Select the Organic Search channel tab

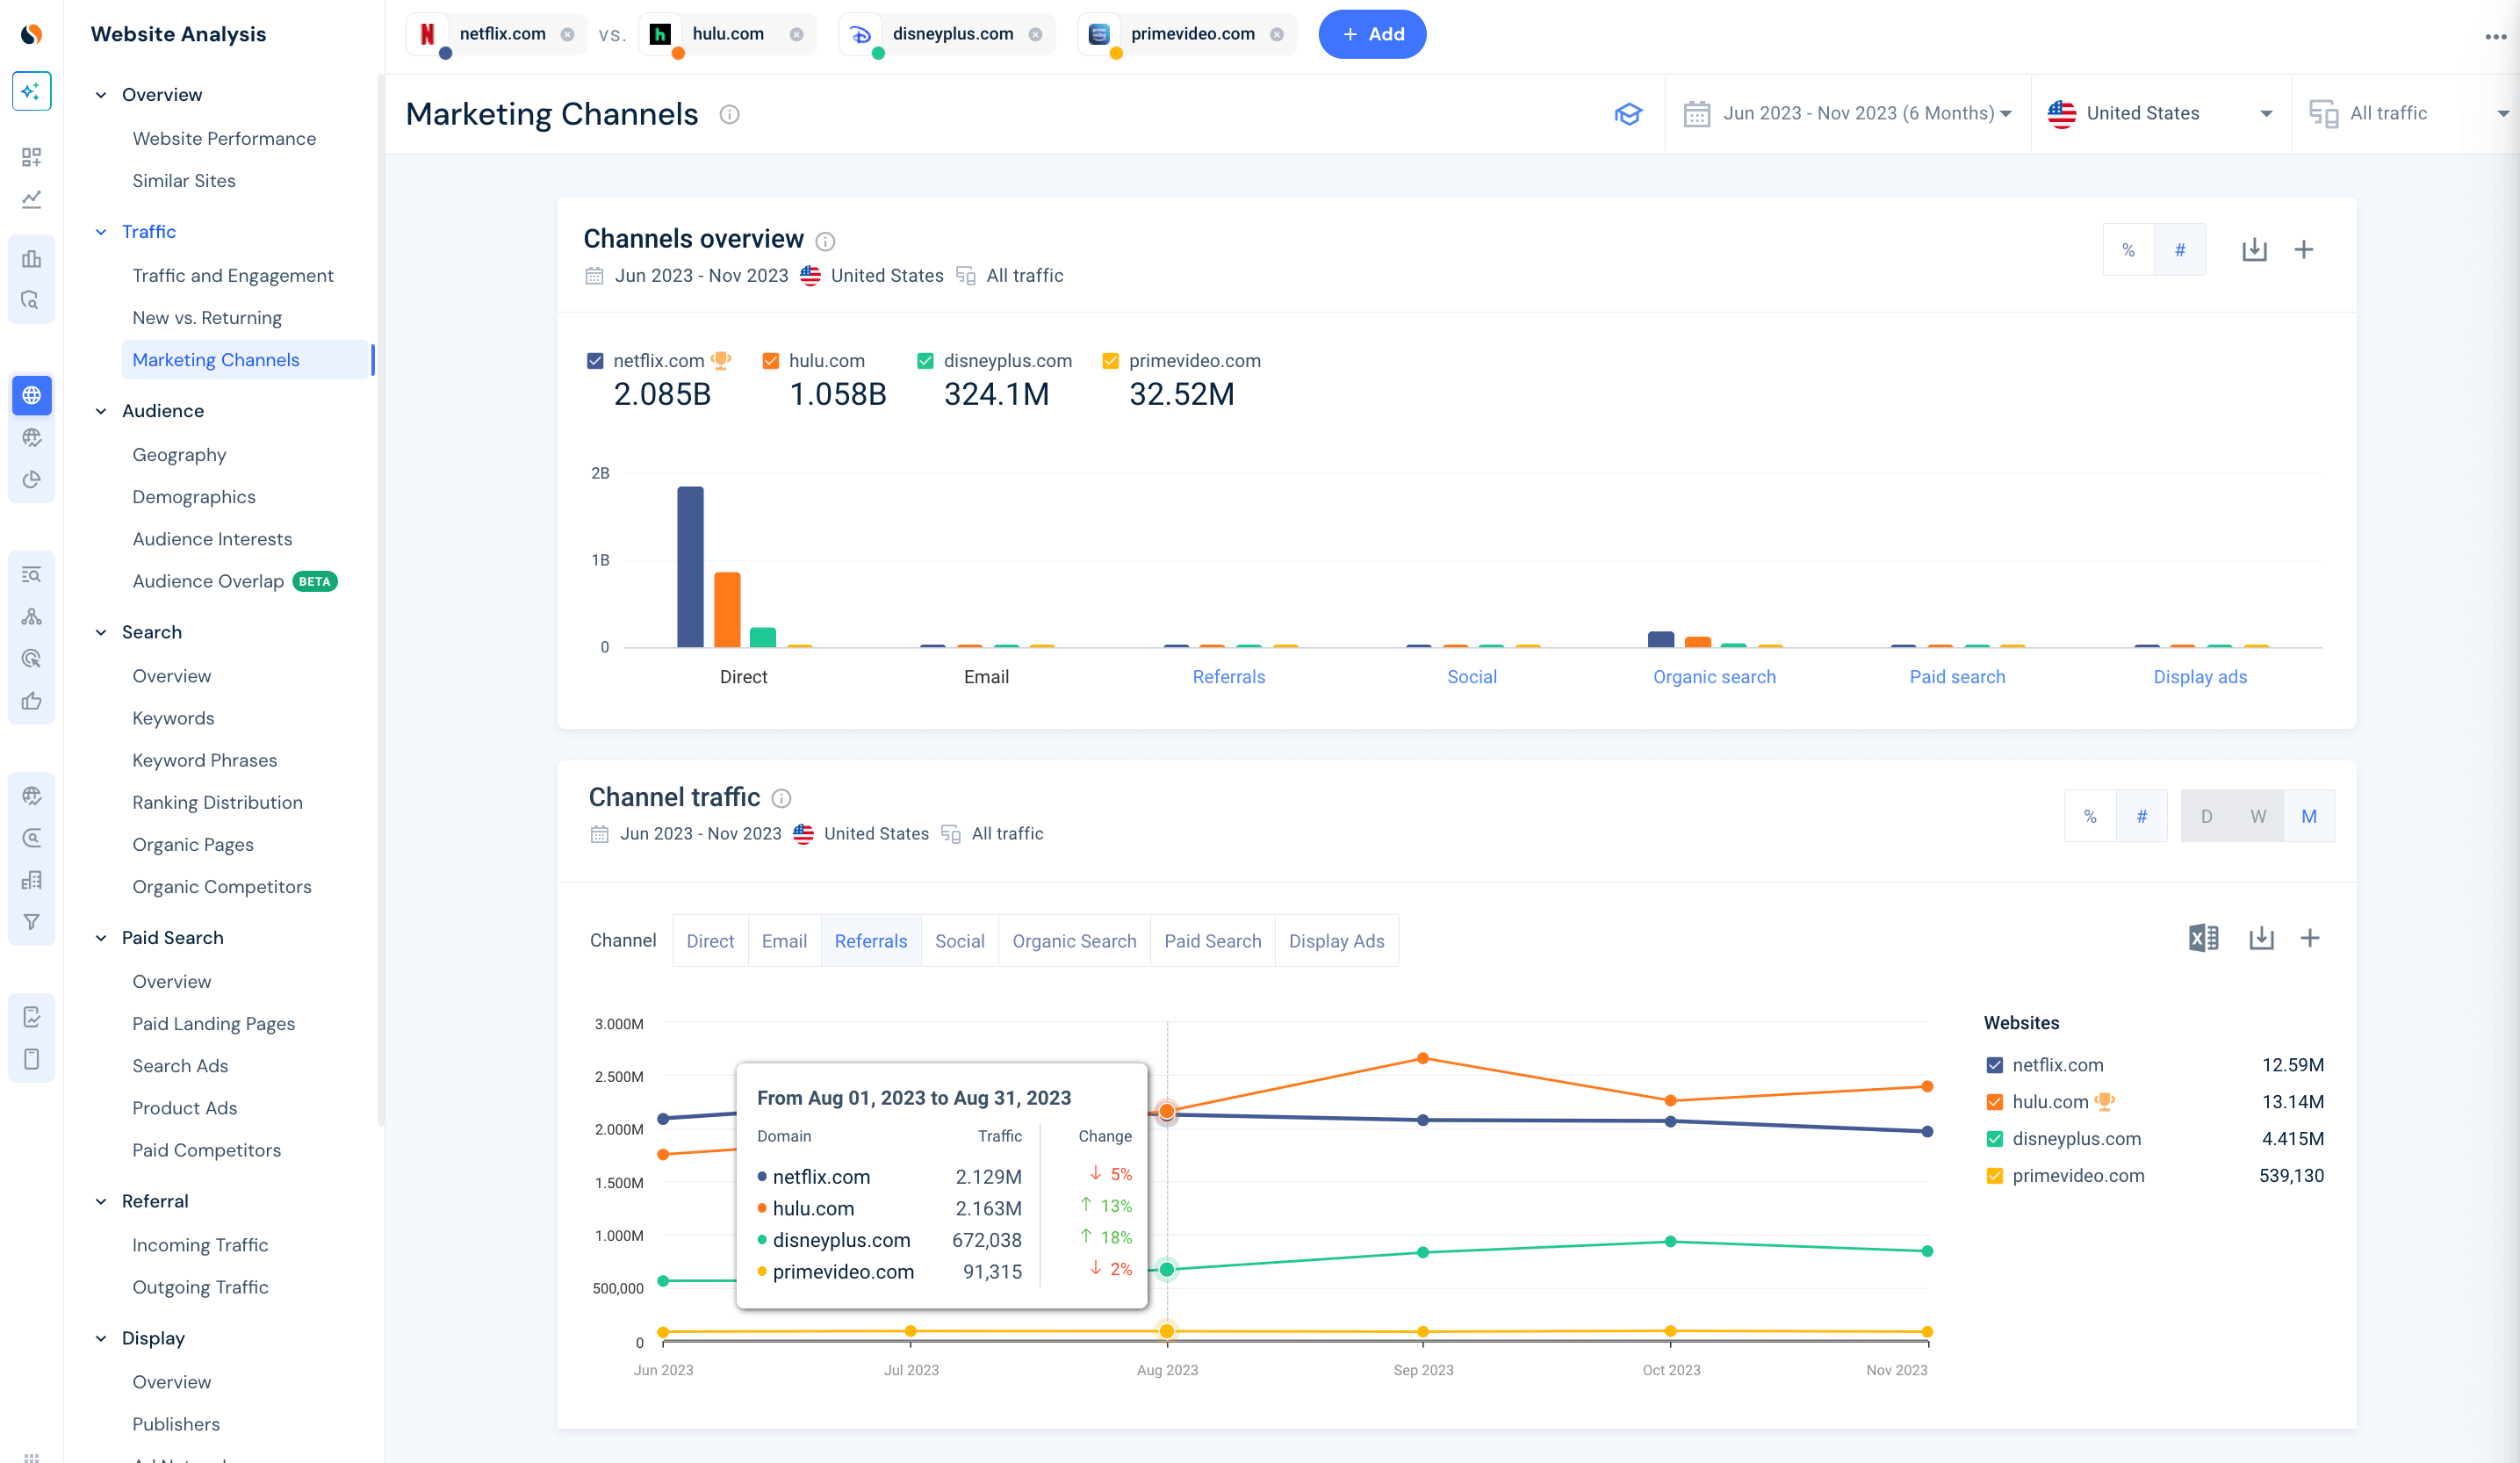(1074, 941)
